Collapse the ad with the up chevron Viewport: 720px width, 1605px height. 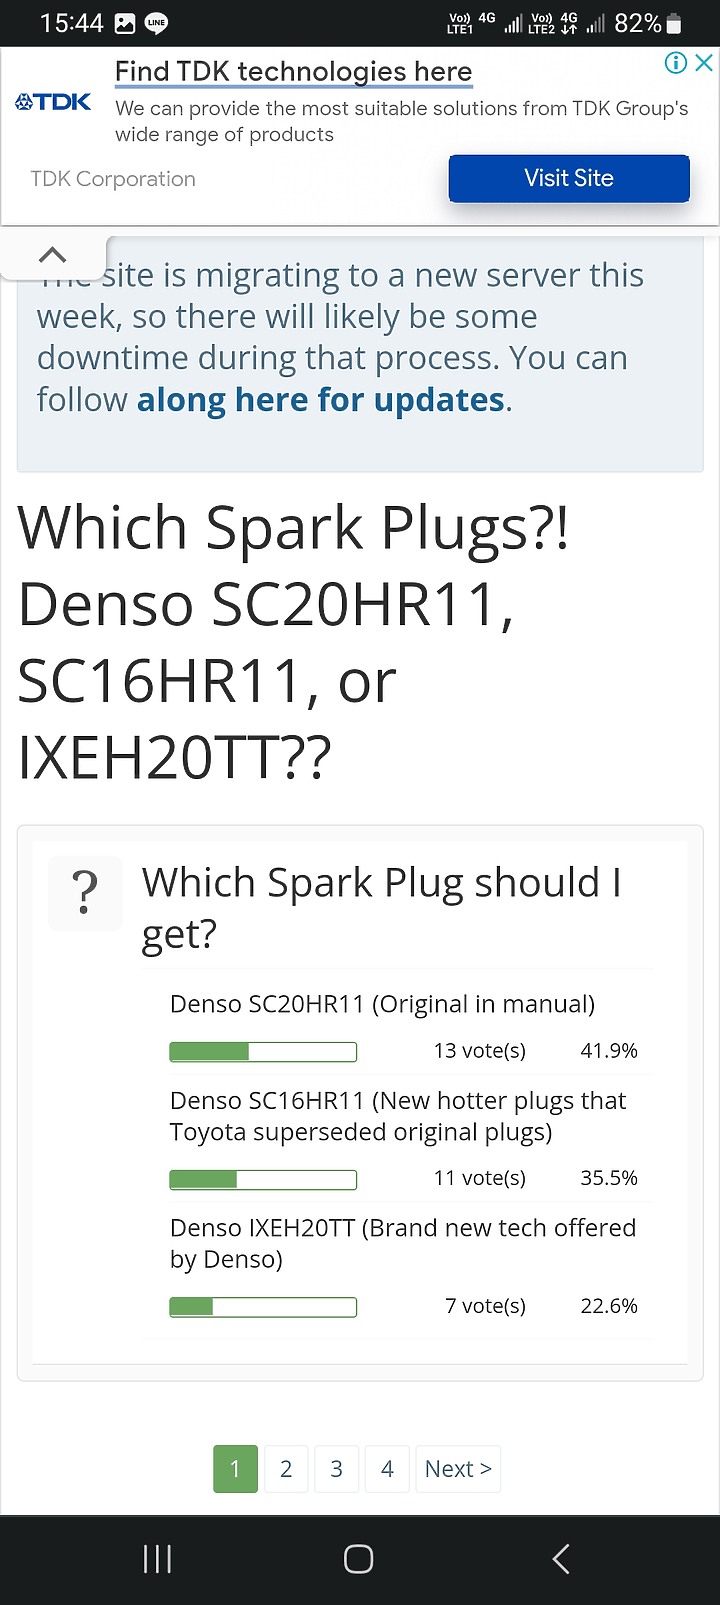point(52,256)
